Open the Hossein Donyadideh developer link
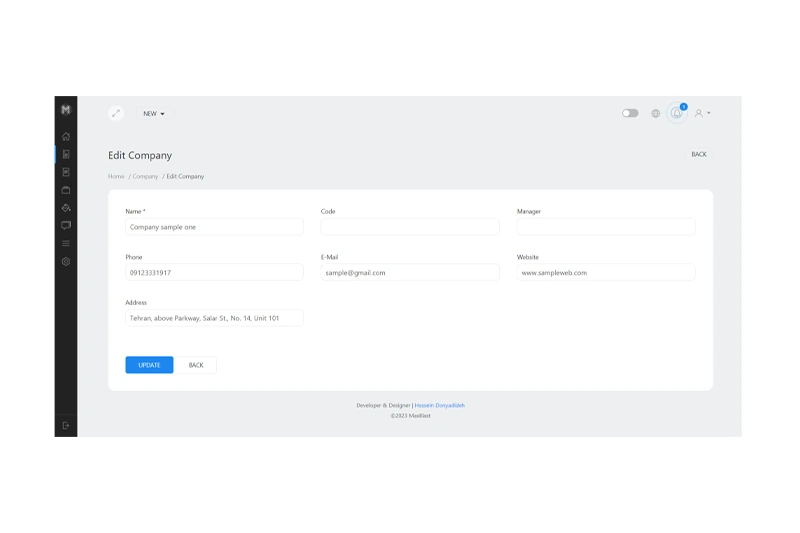 pos(439,406)
